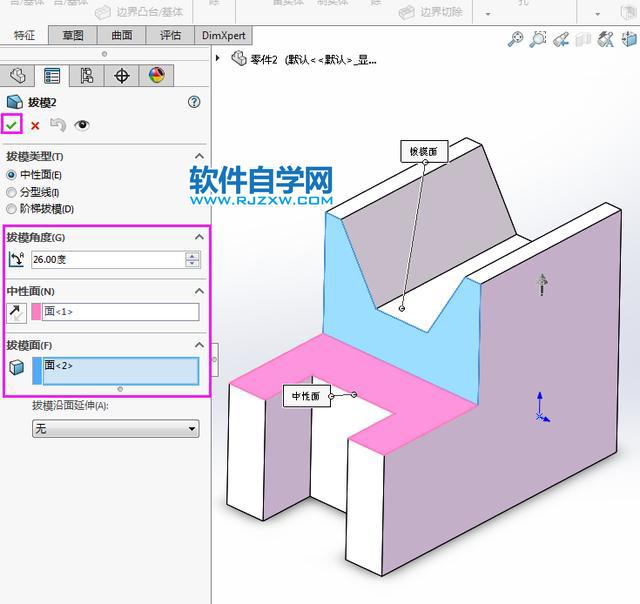Screen dimensions: 640x604
Task: Click the section view icon
Action: 583,40
